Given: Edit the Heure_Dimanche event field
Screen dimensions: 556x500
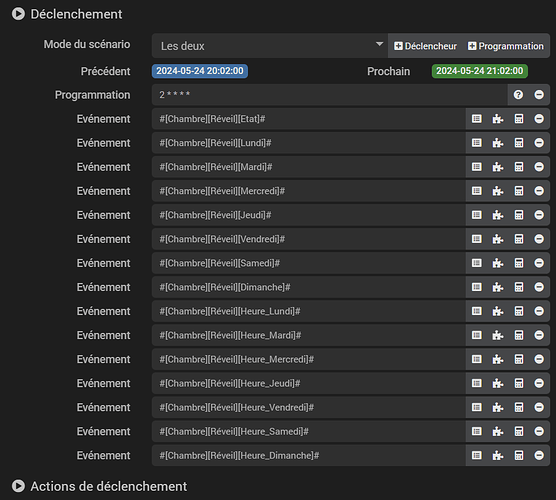Looking at the screenshot, I should click(x=308, y=455).
